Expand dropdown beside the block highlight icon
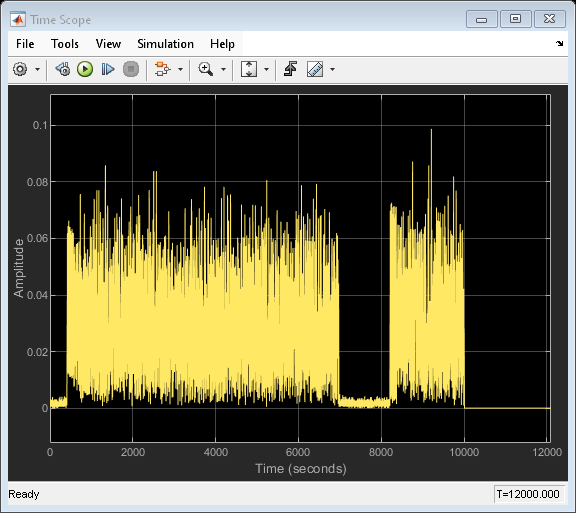Viewport: 576px width, 513px height. pos(180,69)
